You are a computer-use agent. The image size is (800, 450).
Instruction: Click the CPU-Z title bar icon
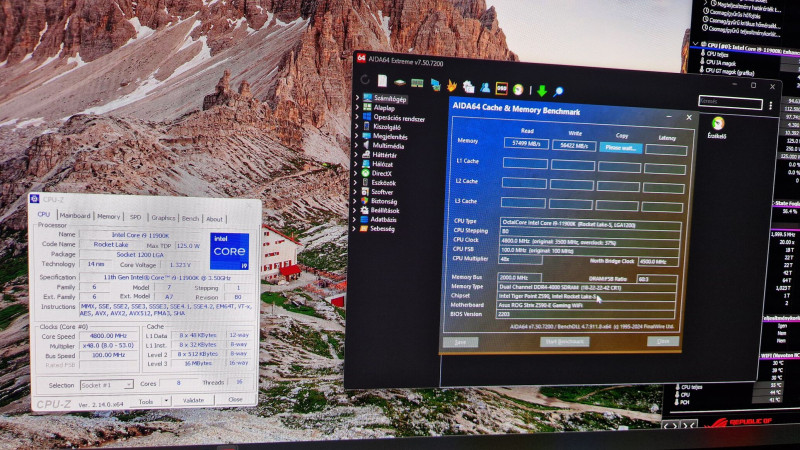(35, 198)
